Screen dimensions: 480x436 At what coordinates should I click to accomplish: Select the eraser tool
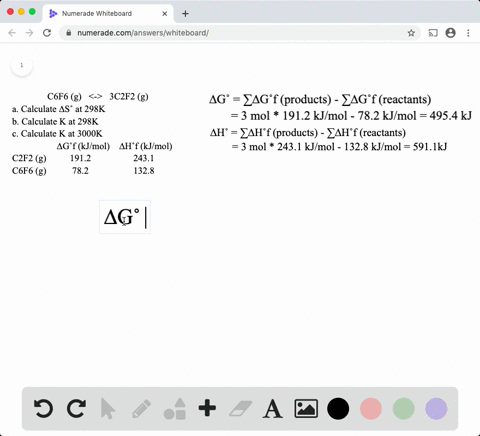(x=241, y=408)
